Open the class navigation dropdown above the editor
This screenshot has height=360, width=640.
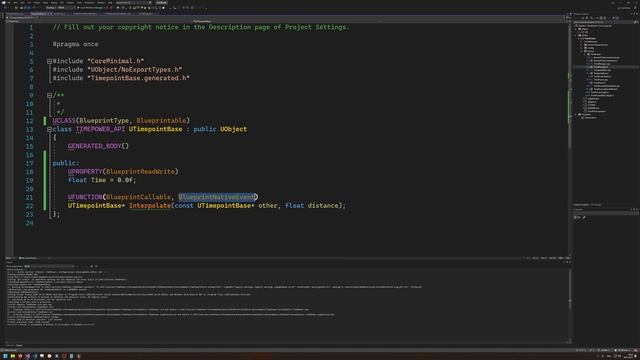(286, 21)
